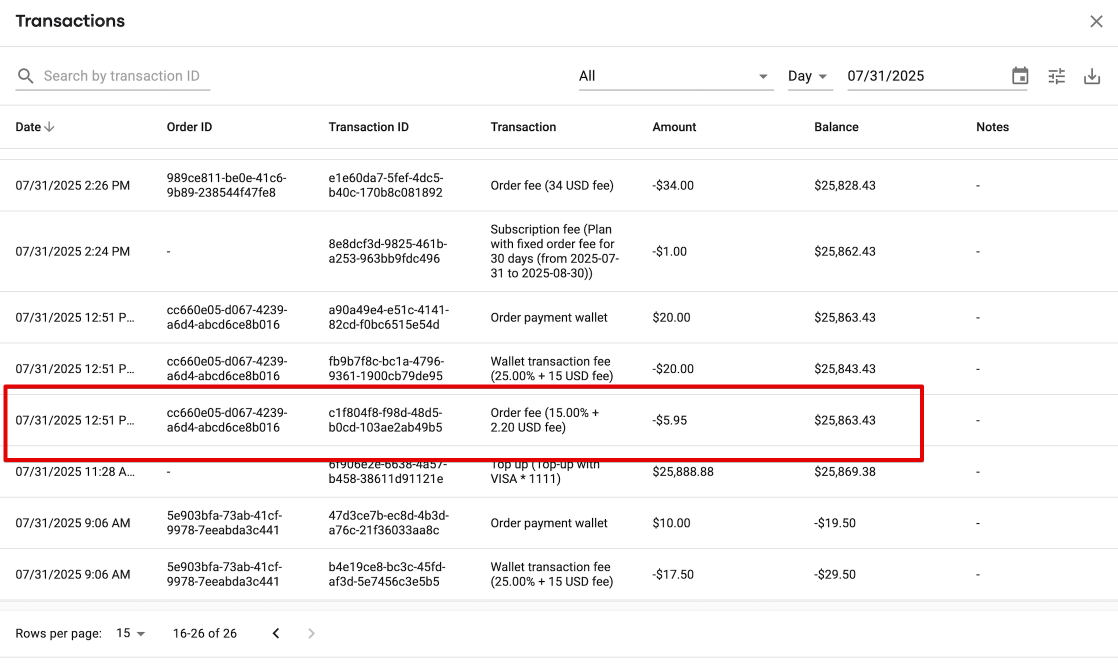Click the Order fee (34 USD fee) cell

click(x=552, y=185)
